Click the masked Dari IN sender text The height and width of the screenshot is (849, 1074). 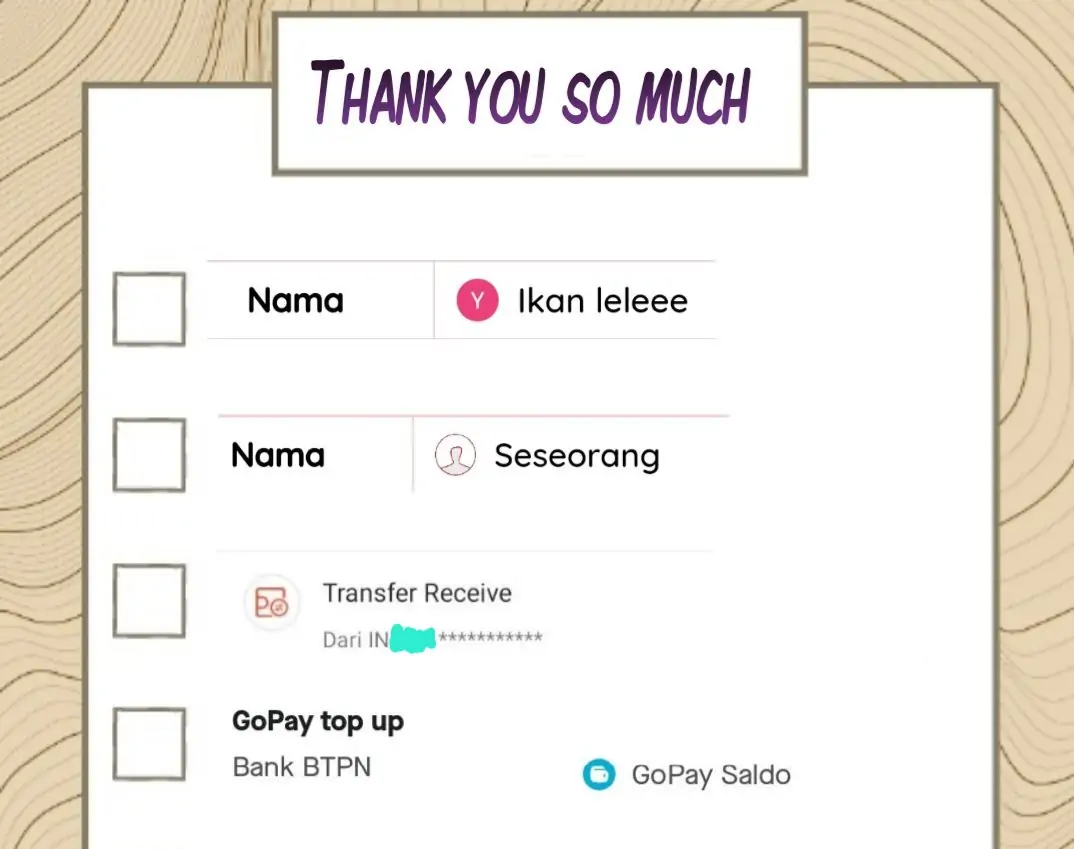pos(432,639)
